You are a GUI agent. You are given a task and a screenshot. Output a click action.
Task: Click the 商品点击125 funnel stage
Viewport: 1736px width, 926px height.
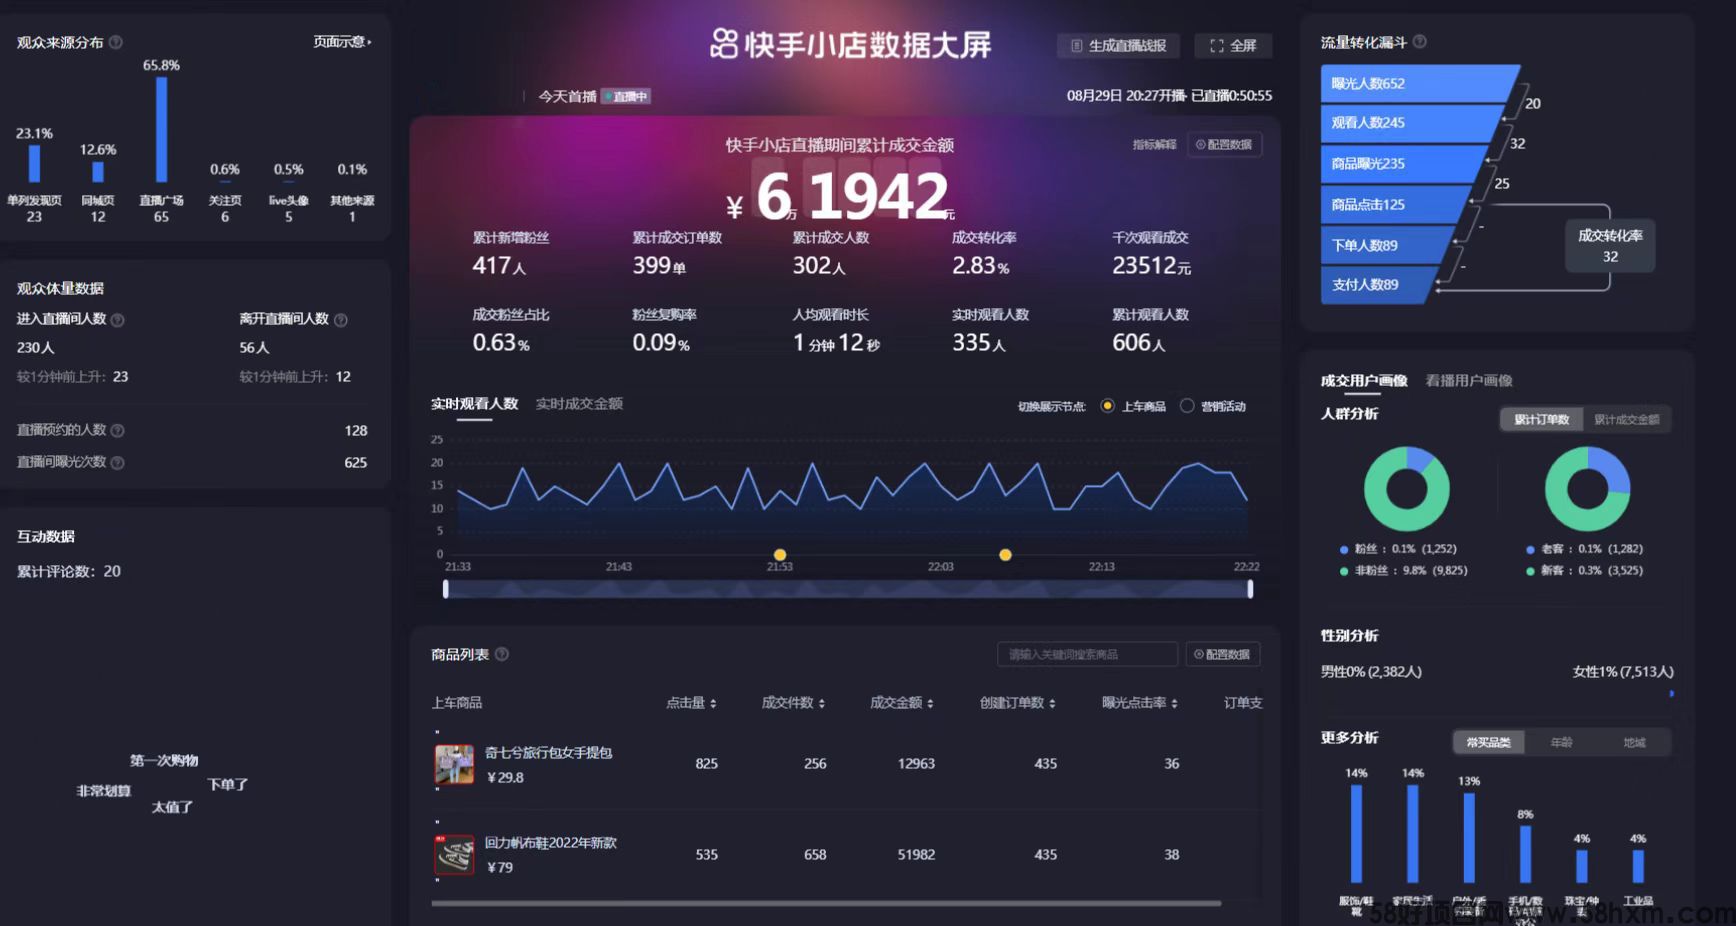pos(1396,204)
